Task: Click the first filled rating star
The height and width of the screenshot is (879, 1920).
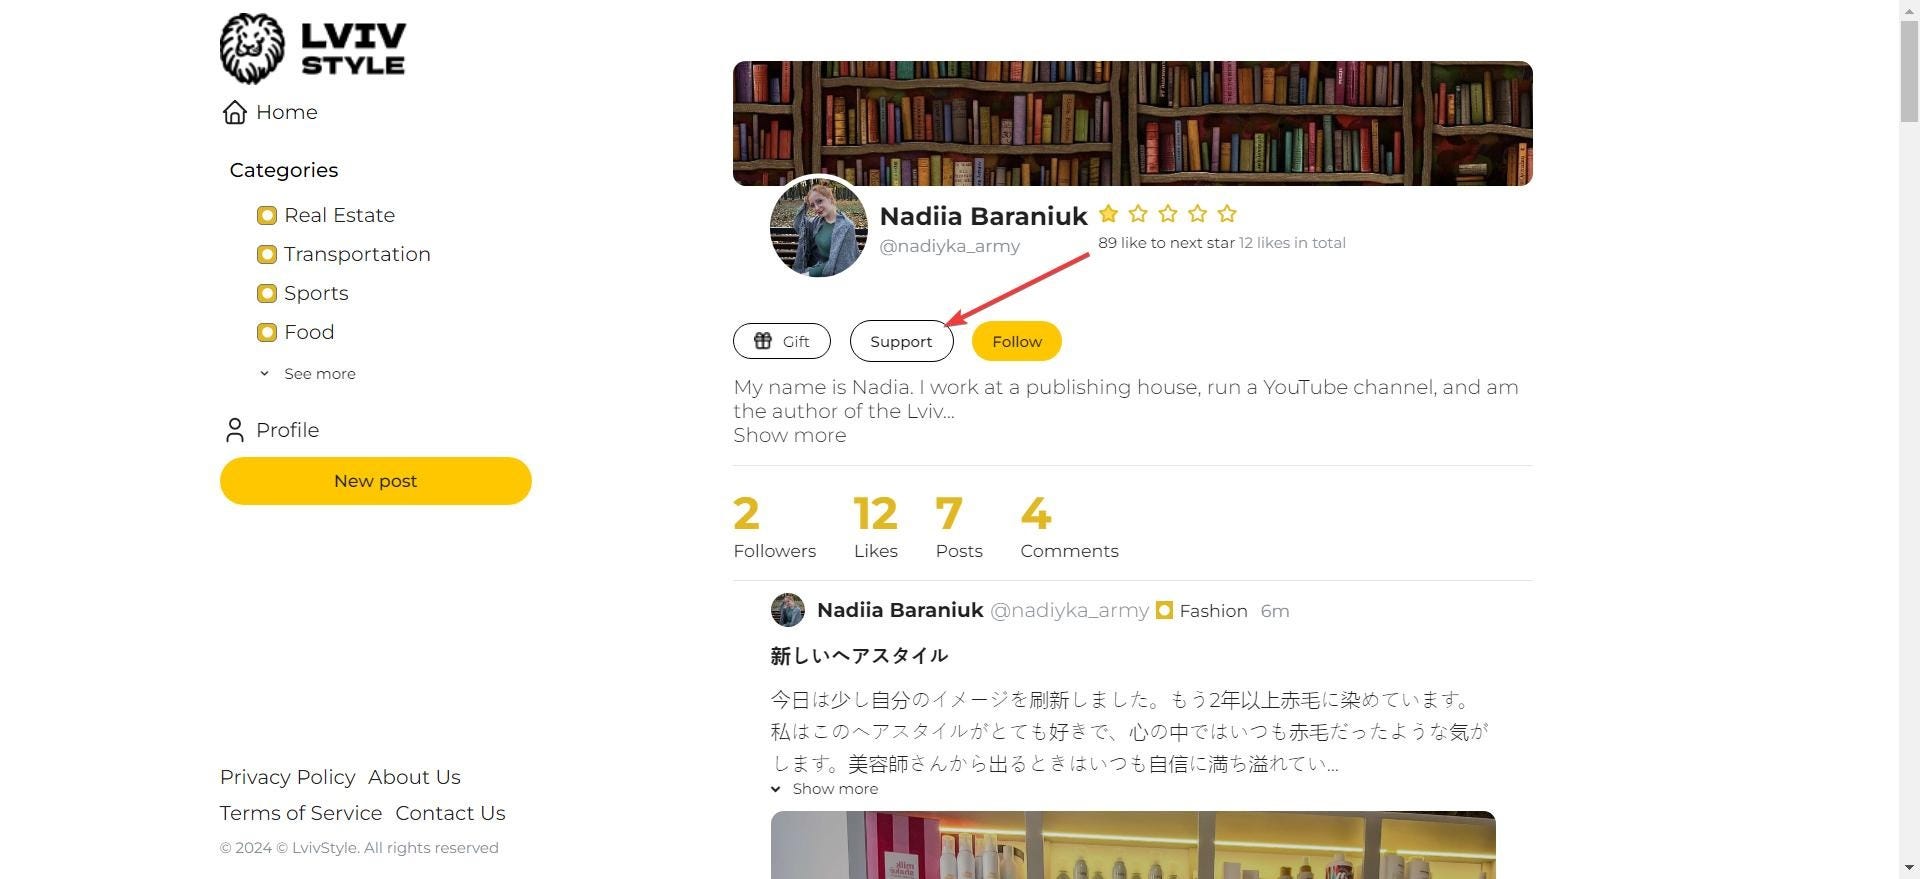Action: (x=1108, y=213)
